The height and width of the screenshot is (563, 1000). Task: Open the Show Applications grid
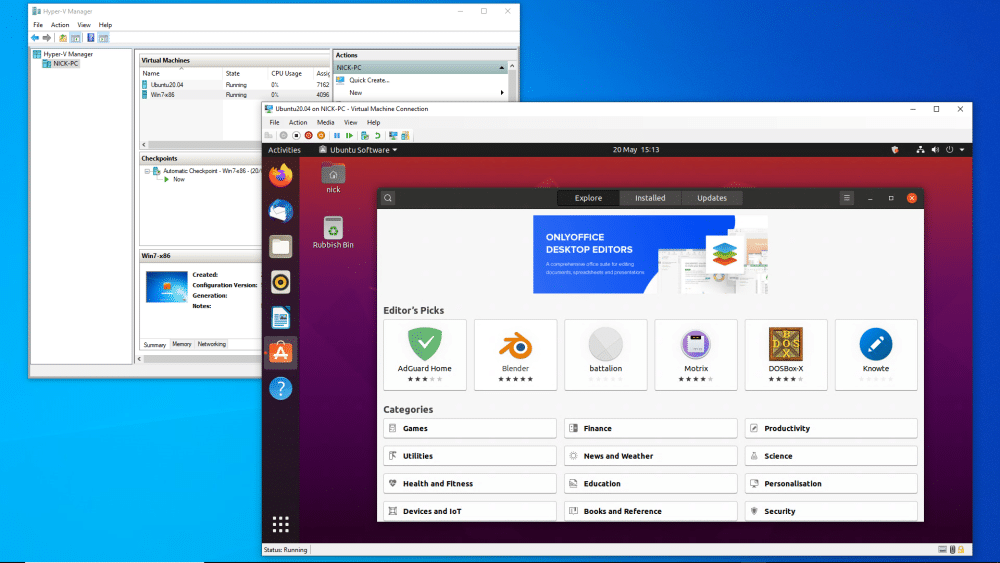tap(281, 524)
